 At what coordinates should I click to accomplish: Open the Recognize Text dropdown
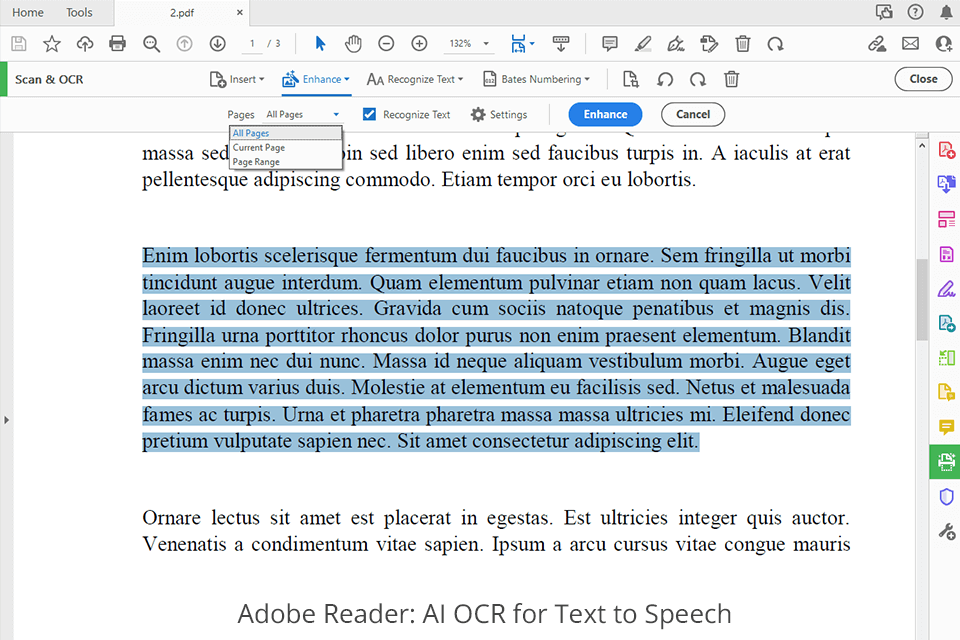click(415, 79)
